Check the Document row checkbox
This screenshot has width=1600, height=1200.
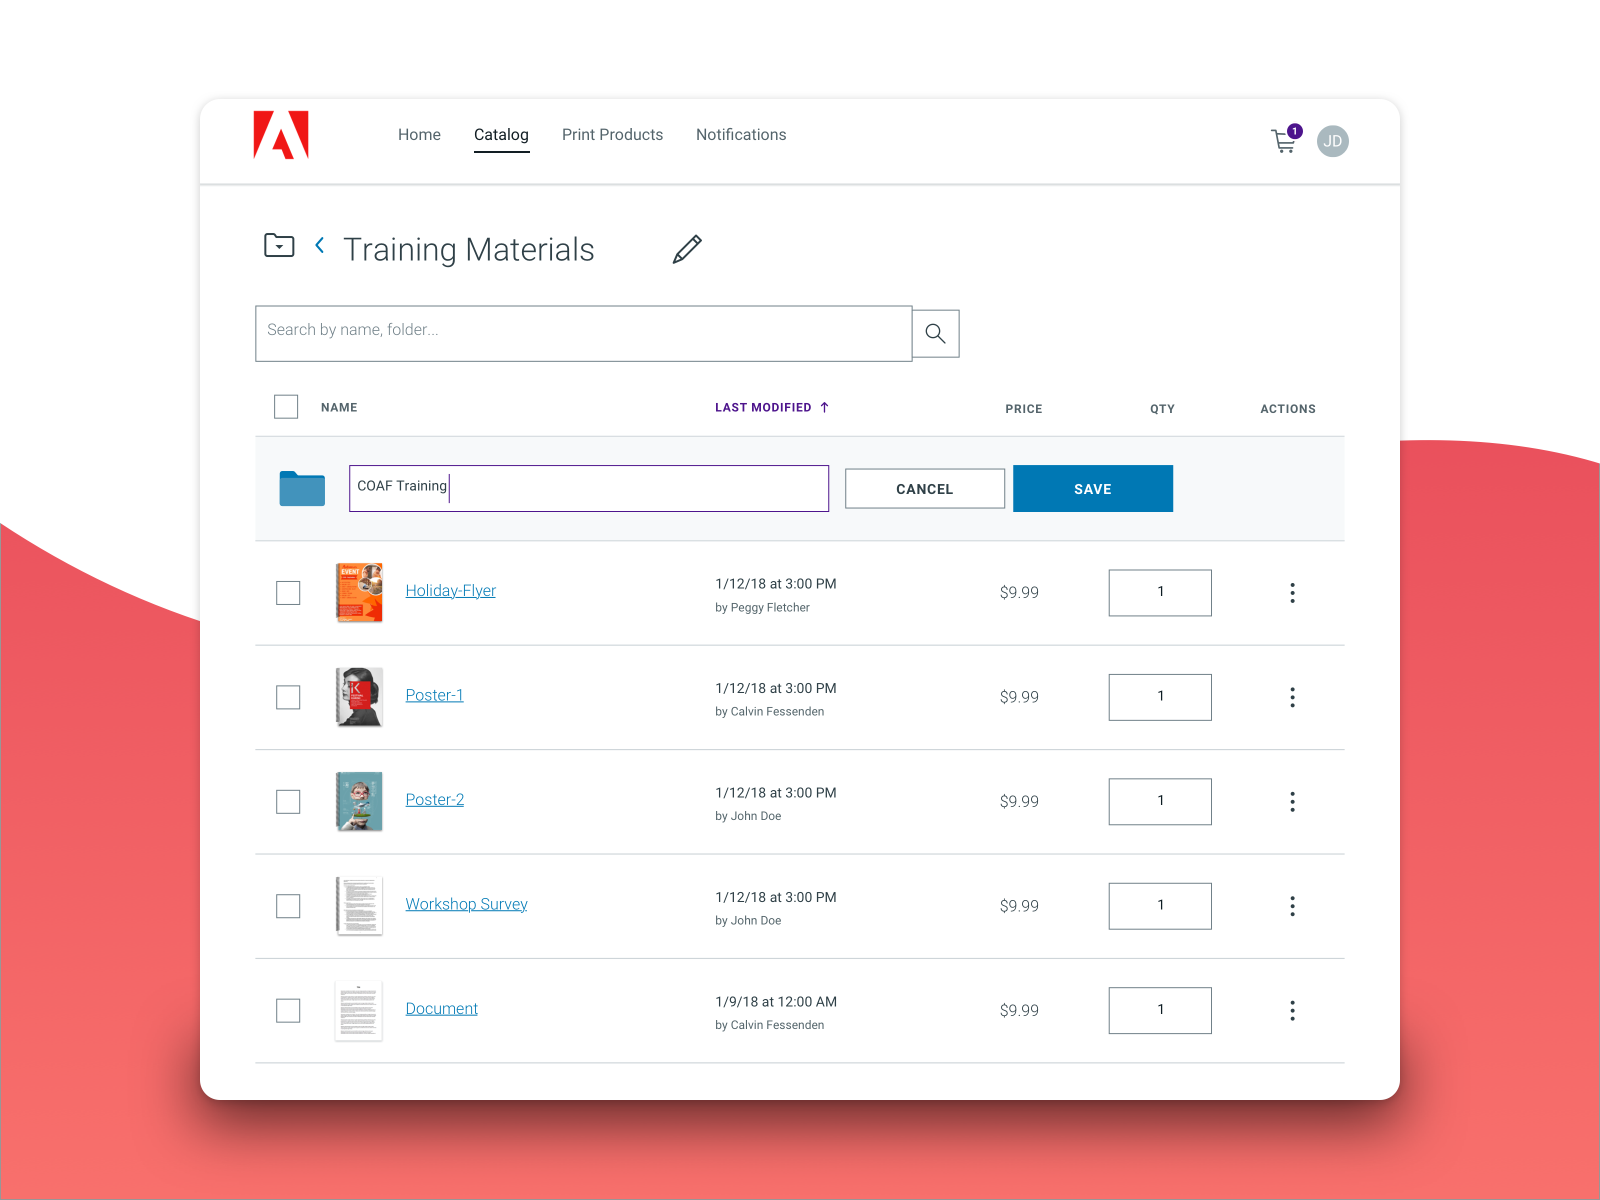tap(288, 1010)
